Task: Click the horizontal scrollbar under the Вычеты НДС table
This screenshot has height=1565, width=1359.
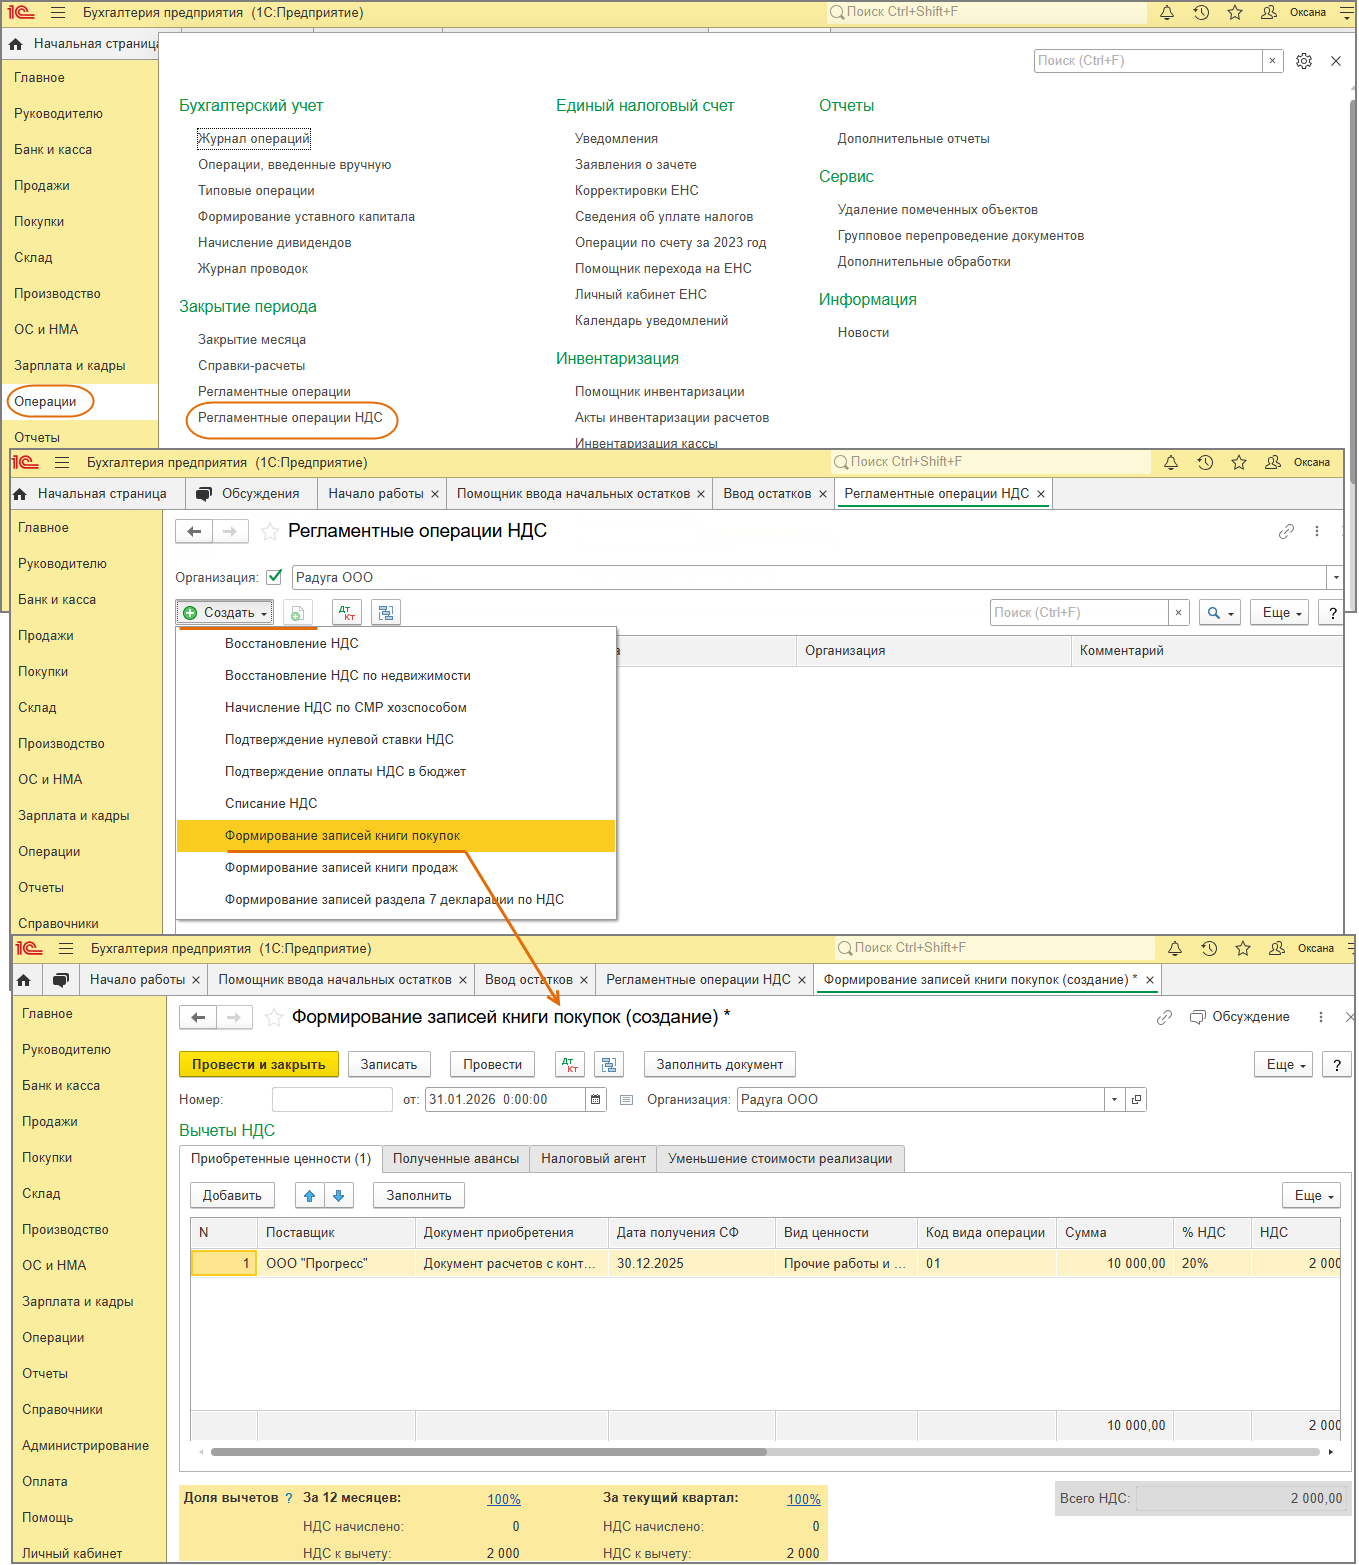Action: pyautogui.click(x=488, y=1452)
